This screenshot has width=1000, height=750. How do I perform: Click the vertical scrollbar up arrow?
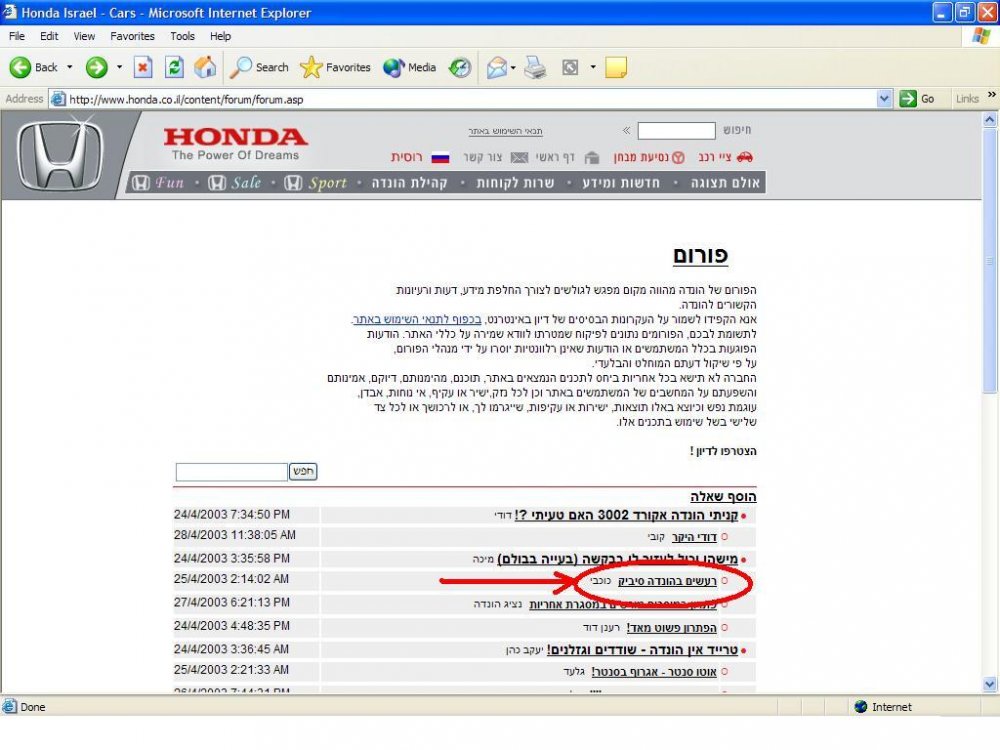(x=990, y=119)
